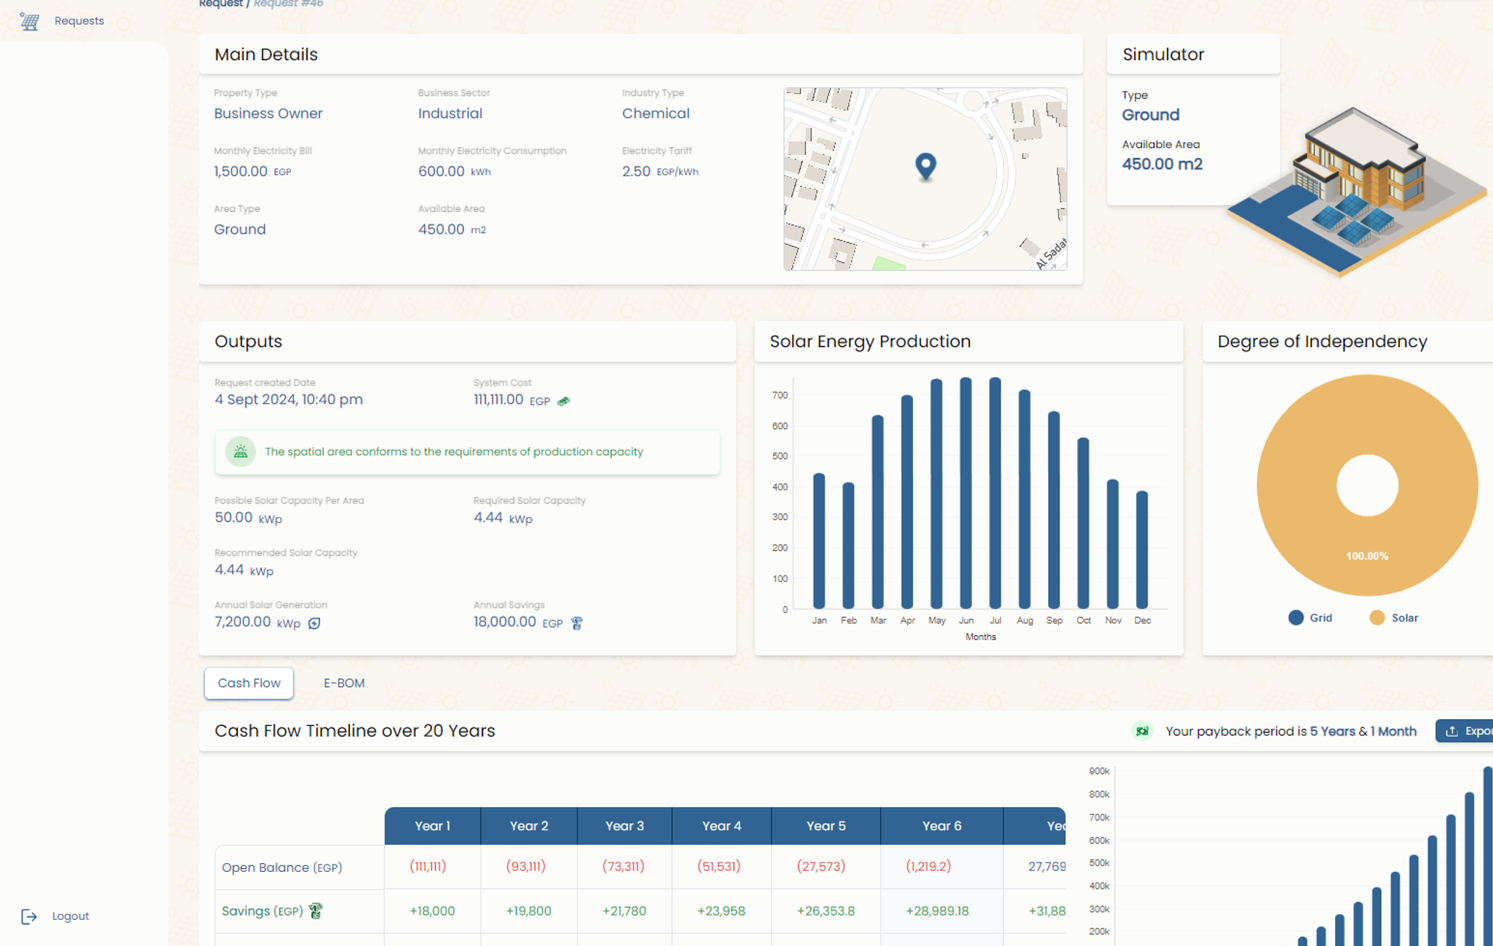Toggle the Grid legend item
This screenshot has height=946, width=1493.
[x=1310, y=618]
